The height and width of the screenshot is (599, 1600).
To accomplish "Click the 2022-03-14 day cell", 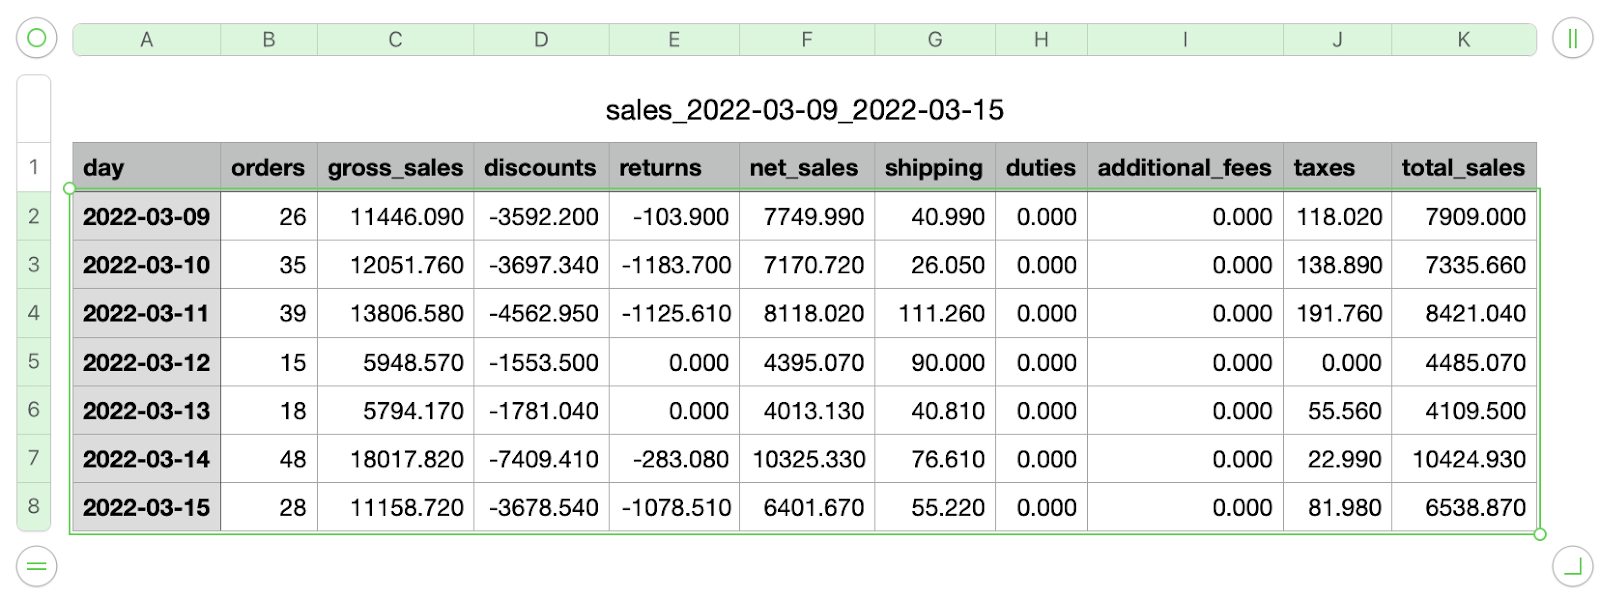I will pos(147,459).
